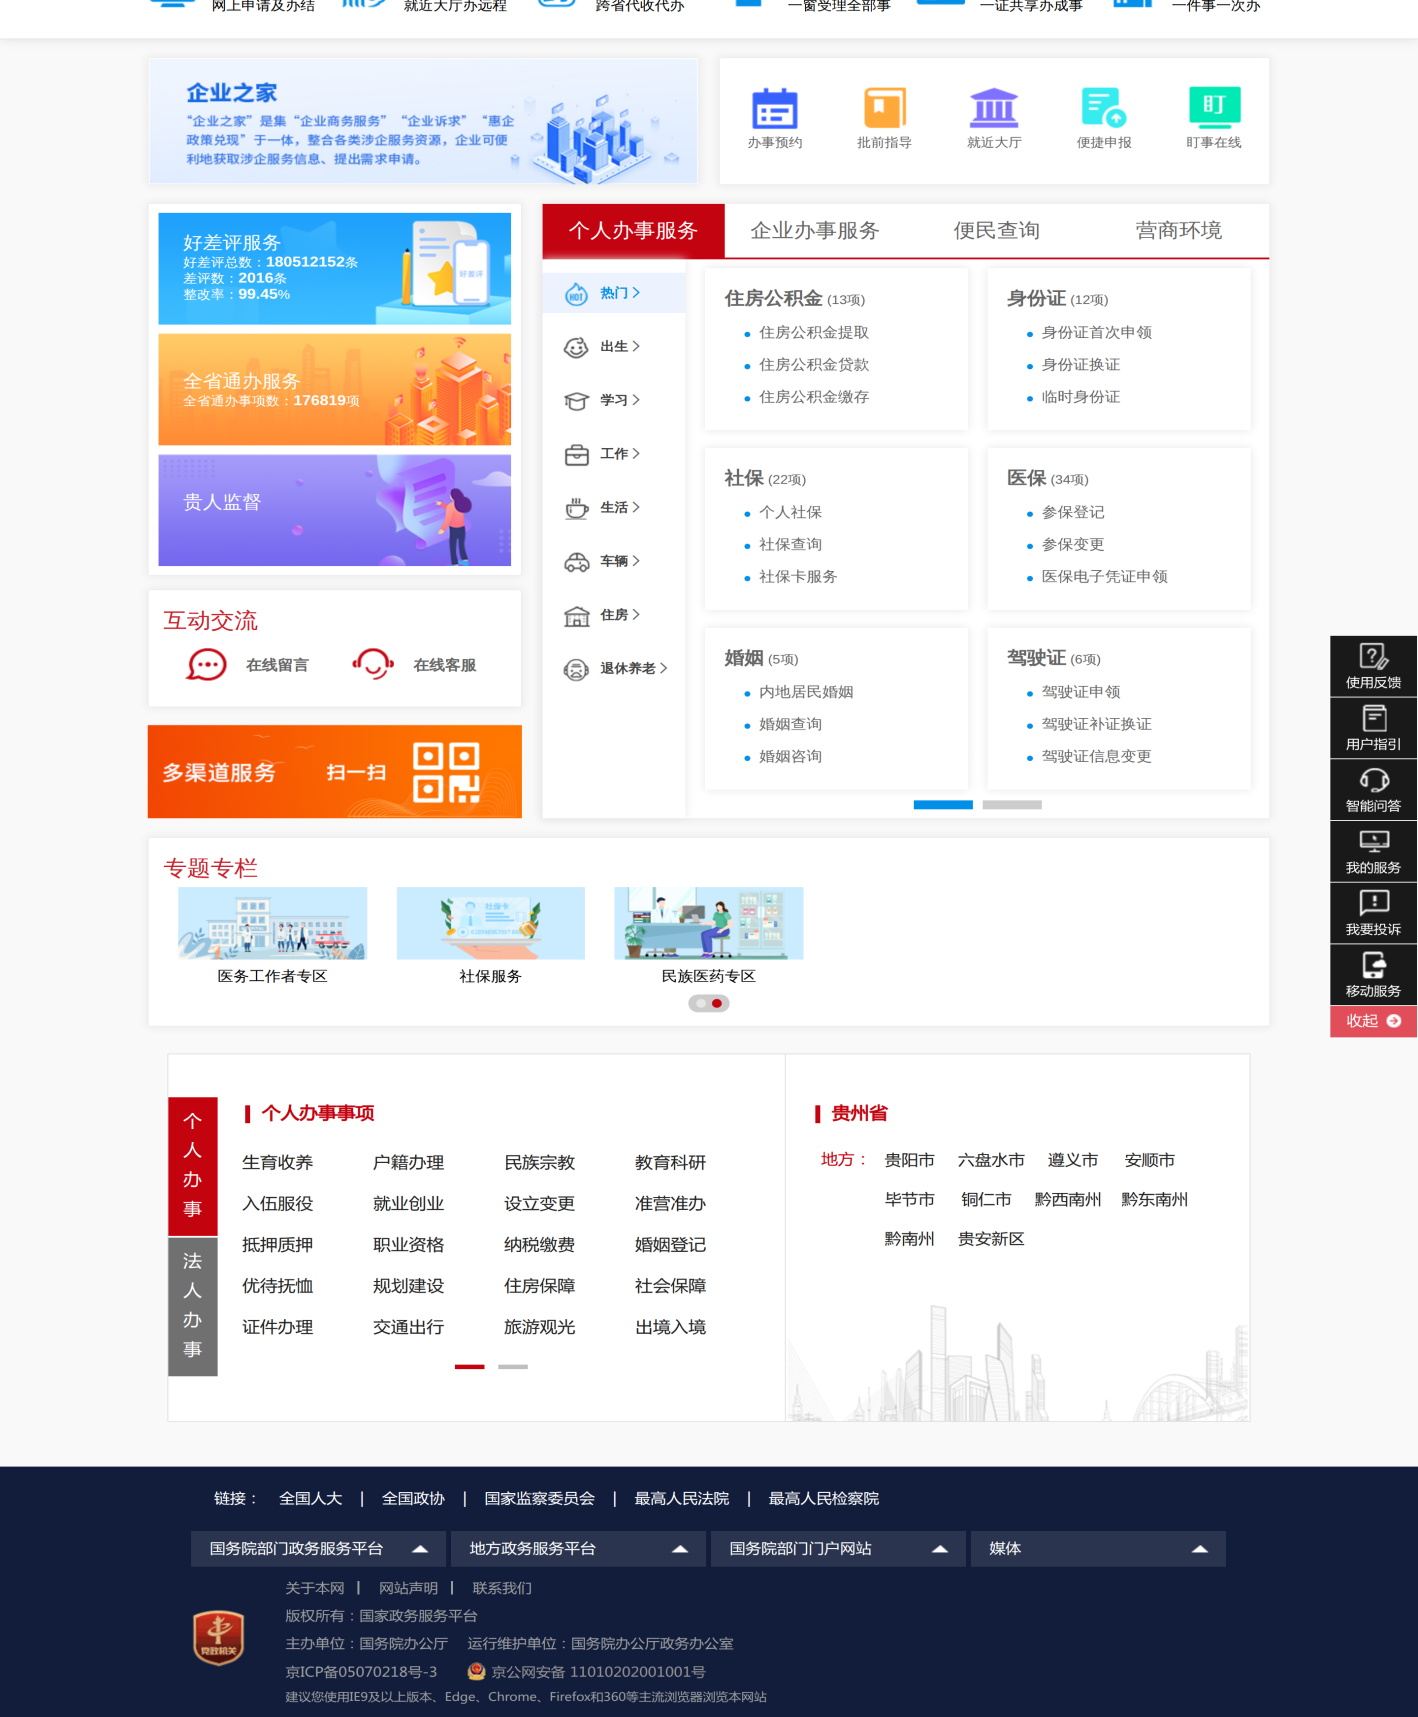Switch to the 营商环境 tab
Image resolution: width=1418 pixels, height=1717 pixels.
pos(1178,231)
